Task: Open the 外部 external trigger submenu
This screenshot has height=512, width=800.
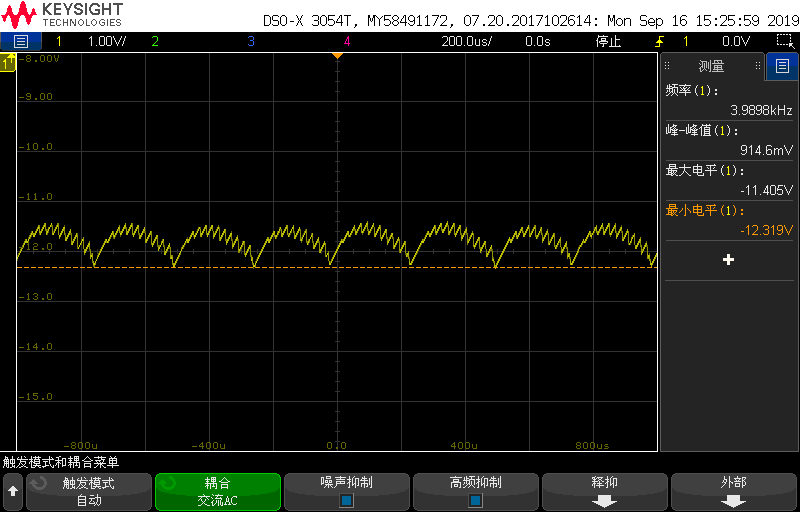Action: coord(734,492)
